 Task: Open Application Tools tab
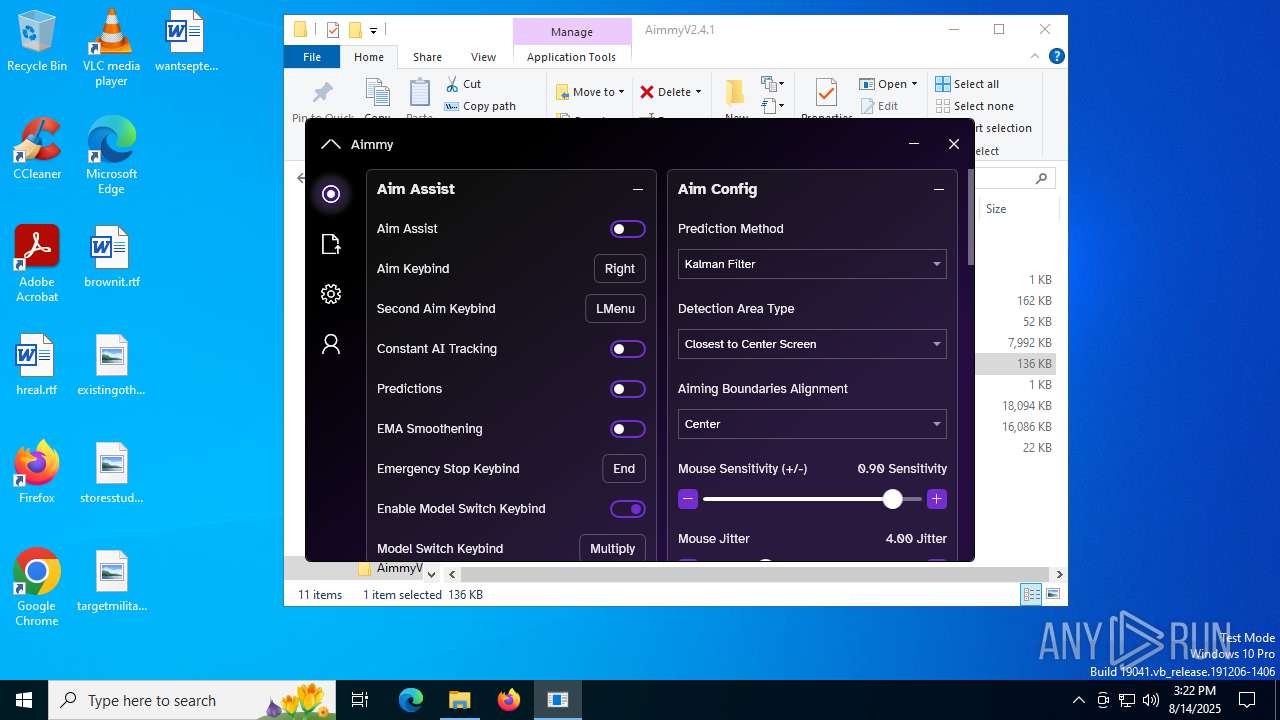(x=571, y=57)
